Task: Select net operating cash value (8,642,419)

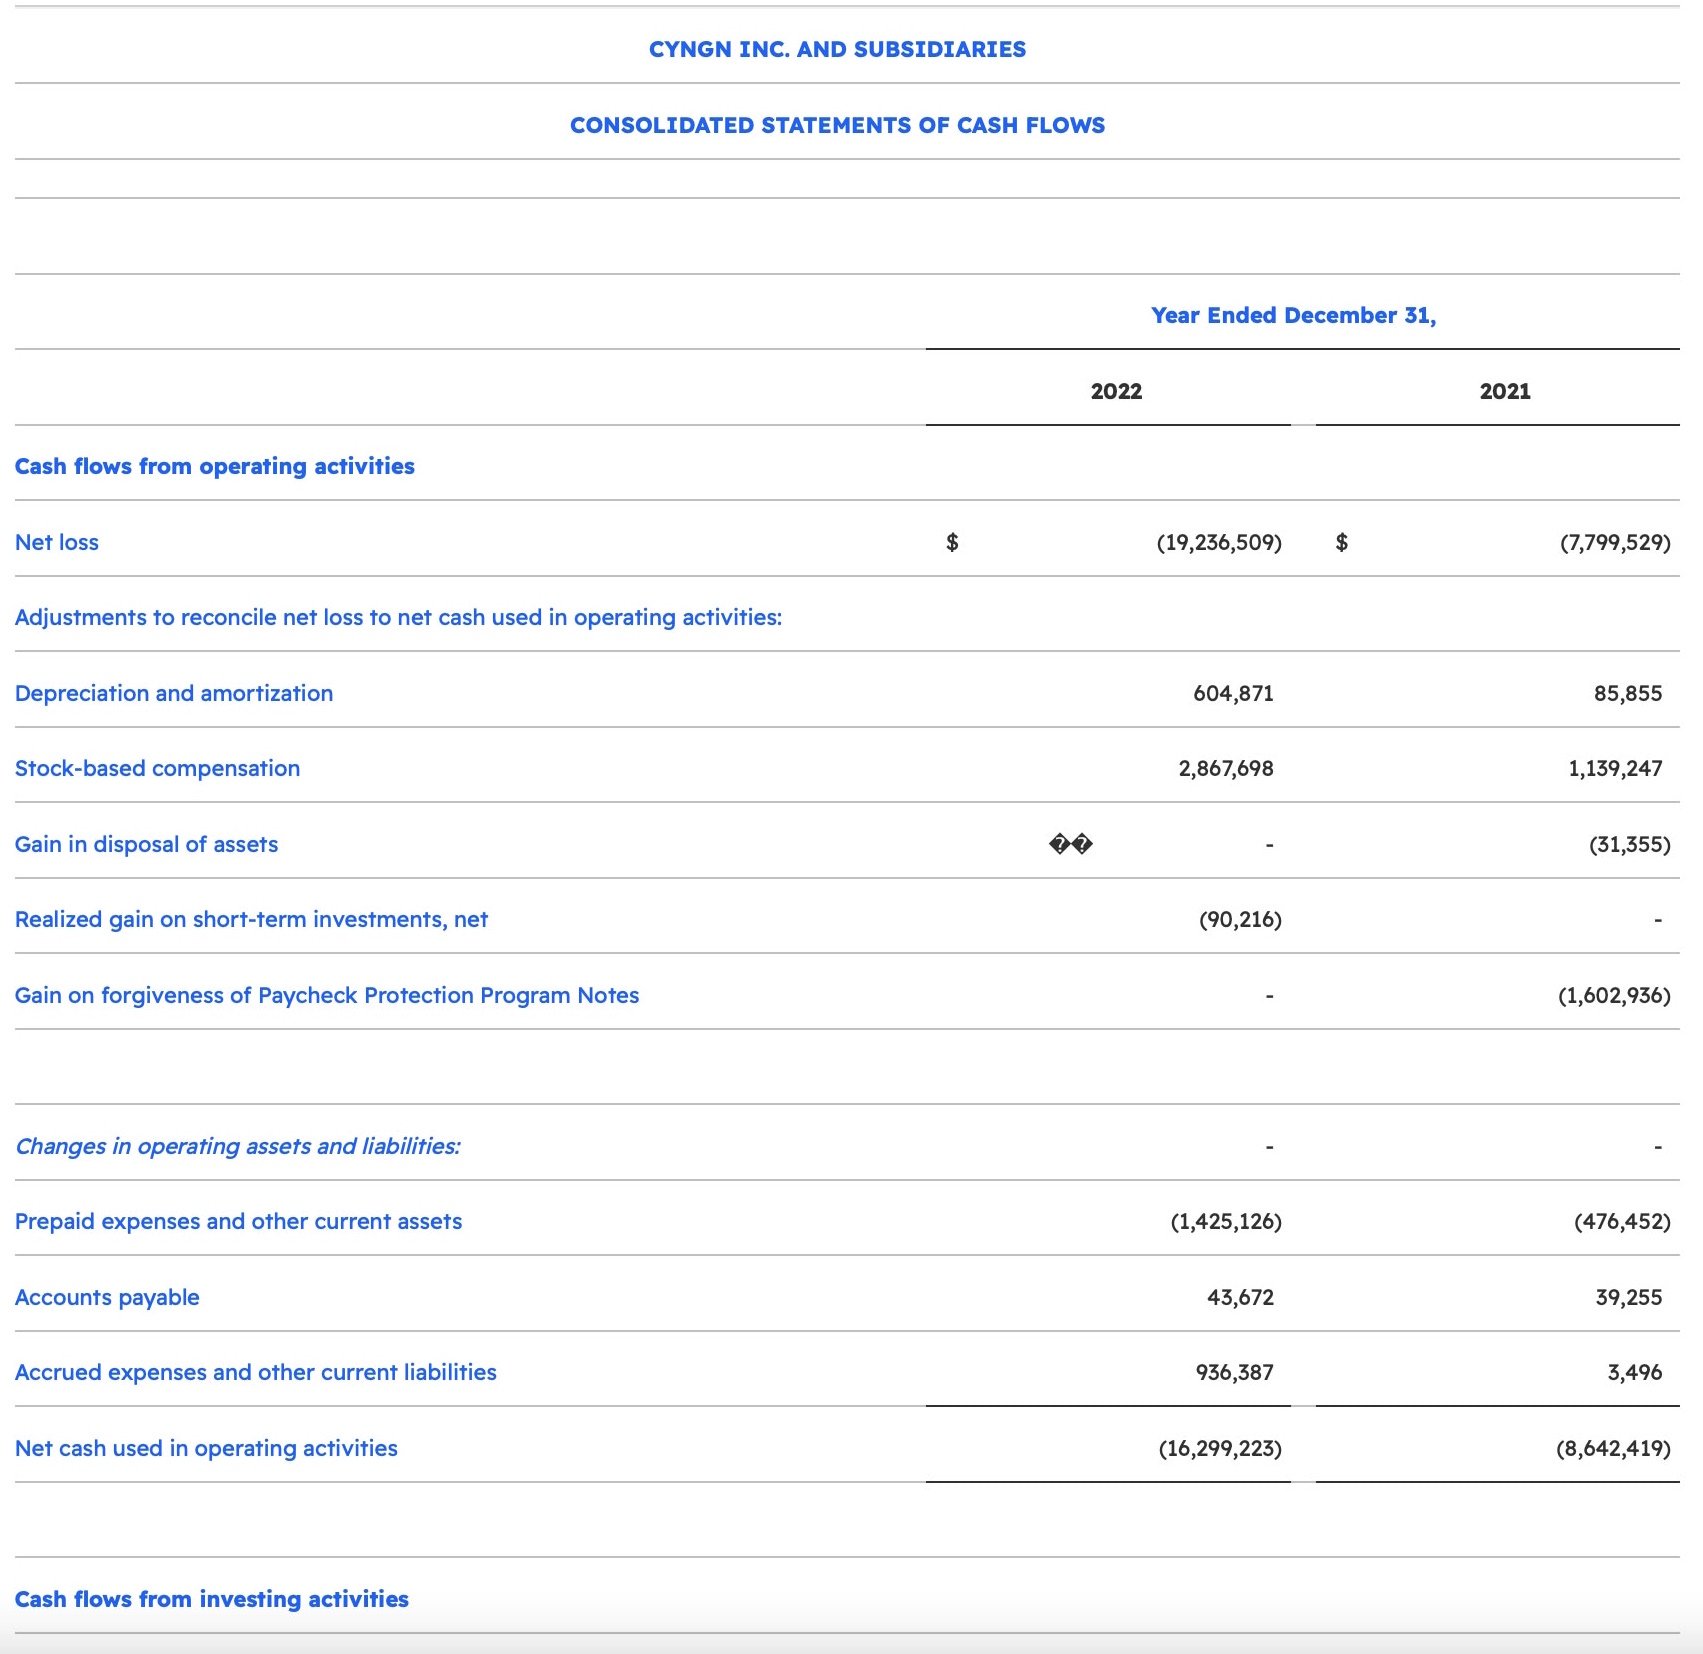Action: pyautogui.click(x=1613, y=1448)
